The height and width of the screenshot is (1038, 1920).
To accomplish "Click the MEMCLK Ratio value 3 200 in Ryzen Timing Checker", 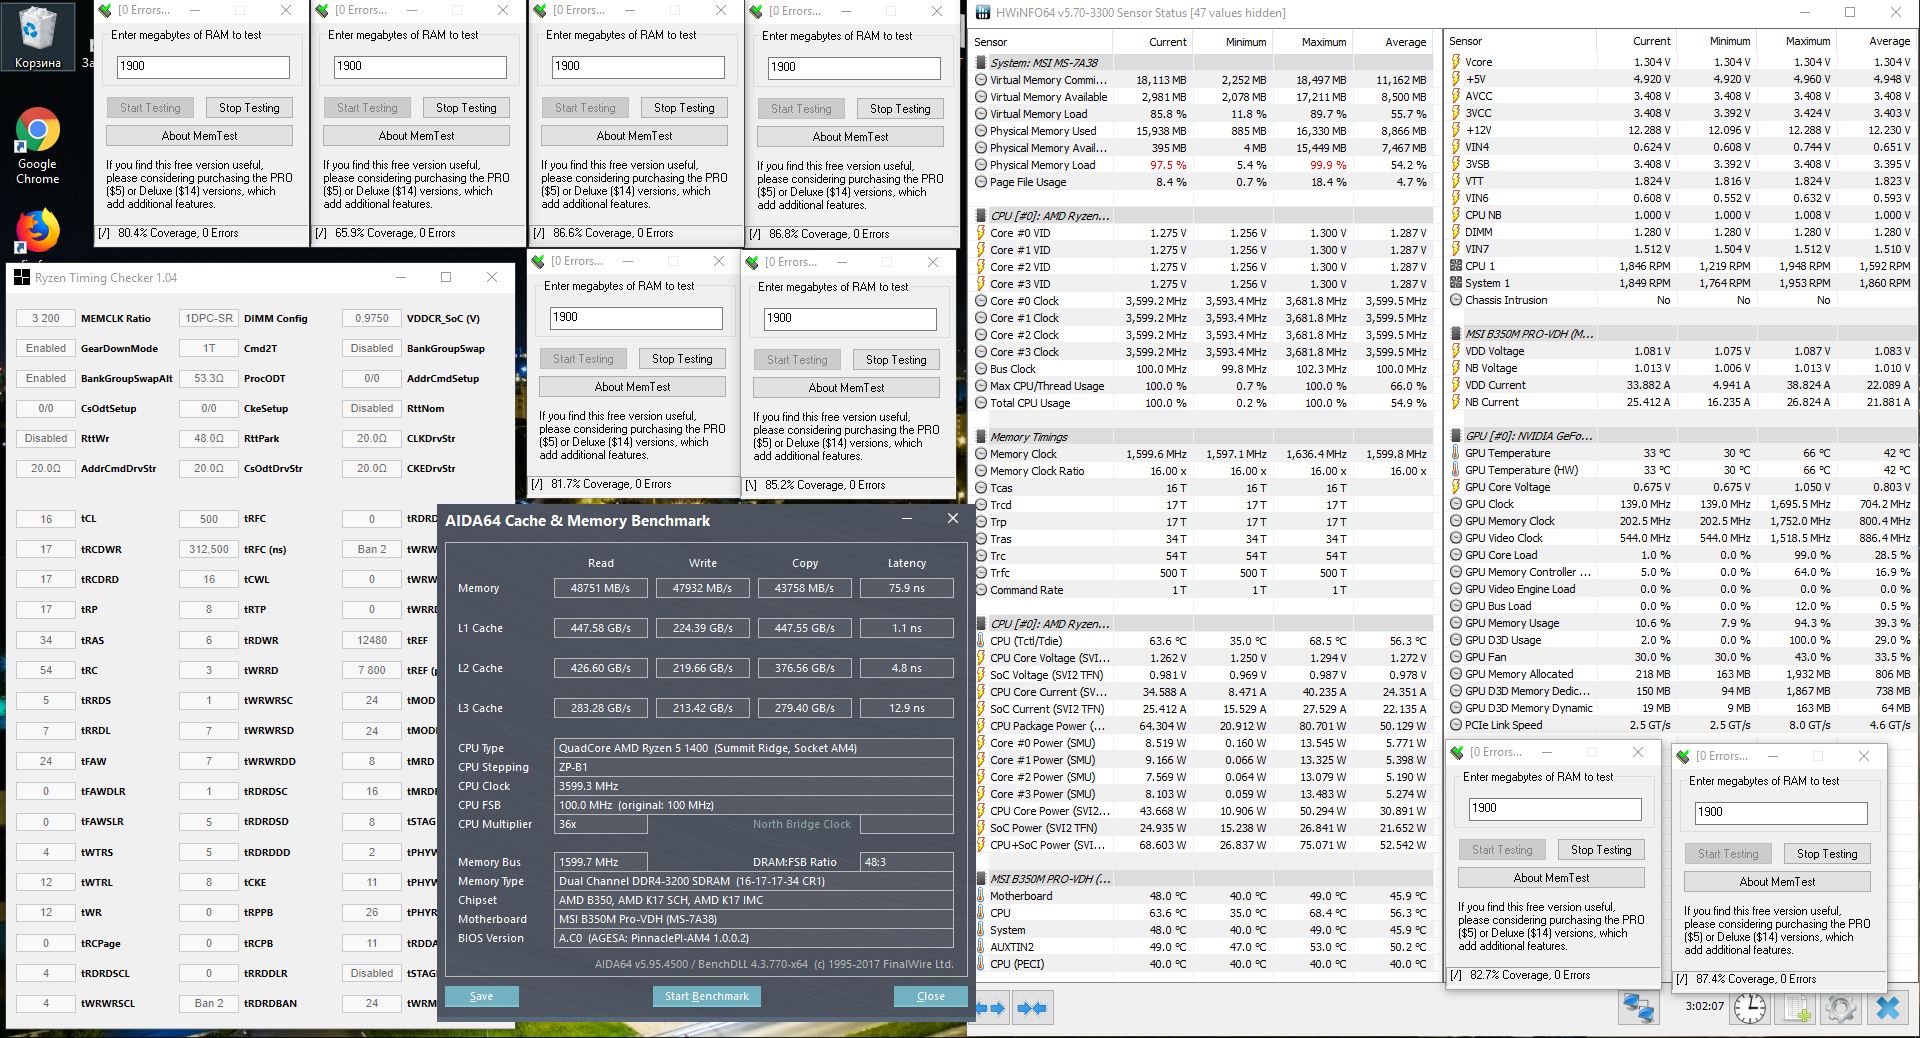I will (46, 318).
